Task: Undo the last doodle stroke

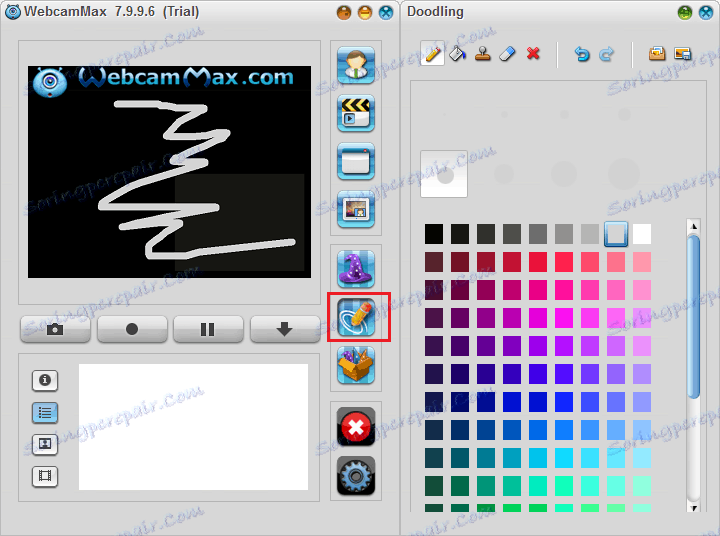Action: coord(582,54)
